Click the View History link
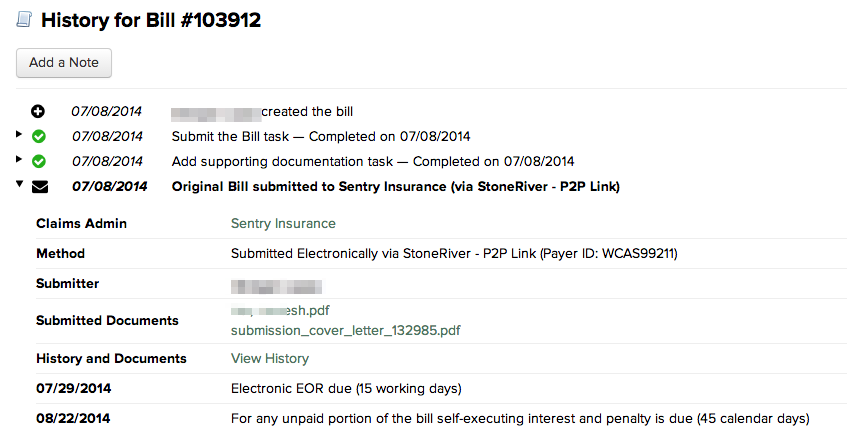Image resolution: width=847 pixels, height=441 pixels. click(x=270, y=358)
